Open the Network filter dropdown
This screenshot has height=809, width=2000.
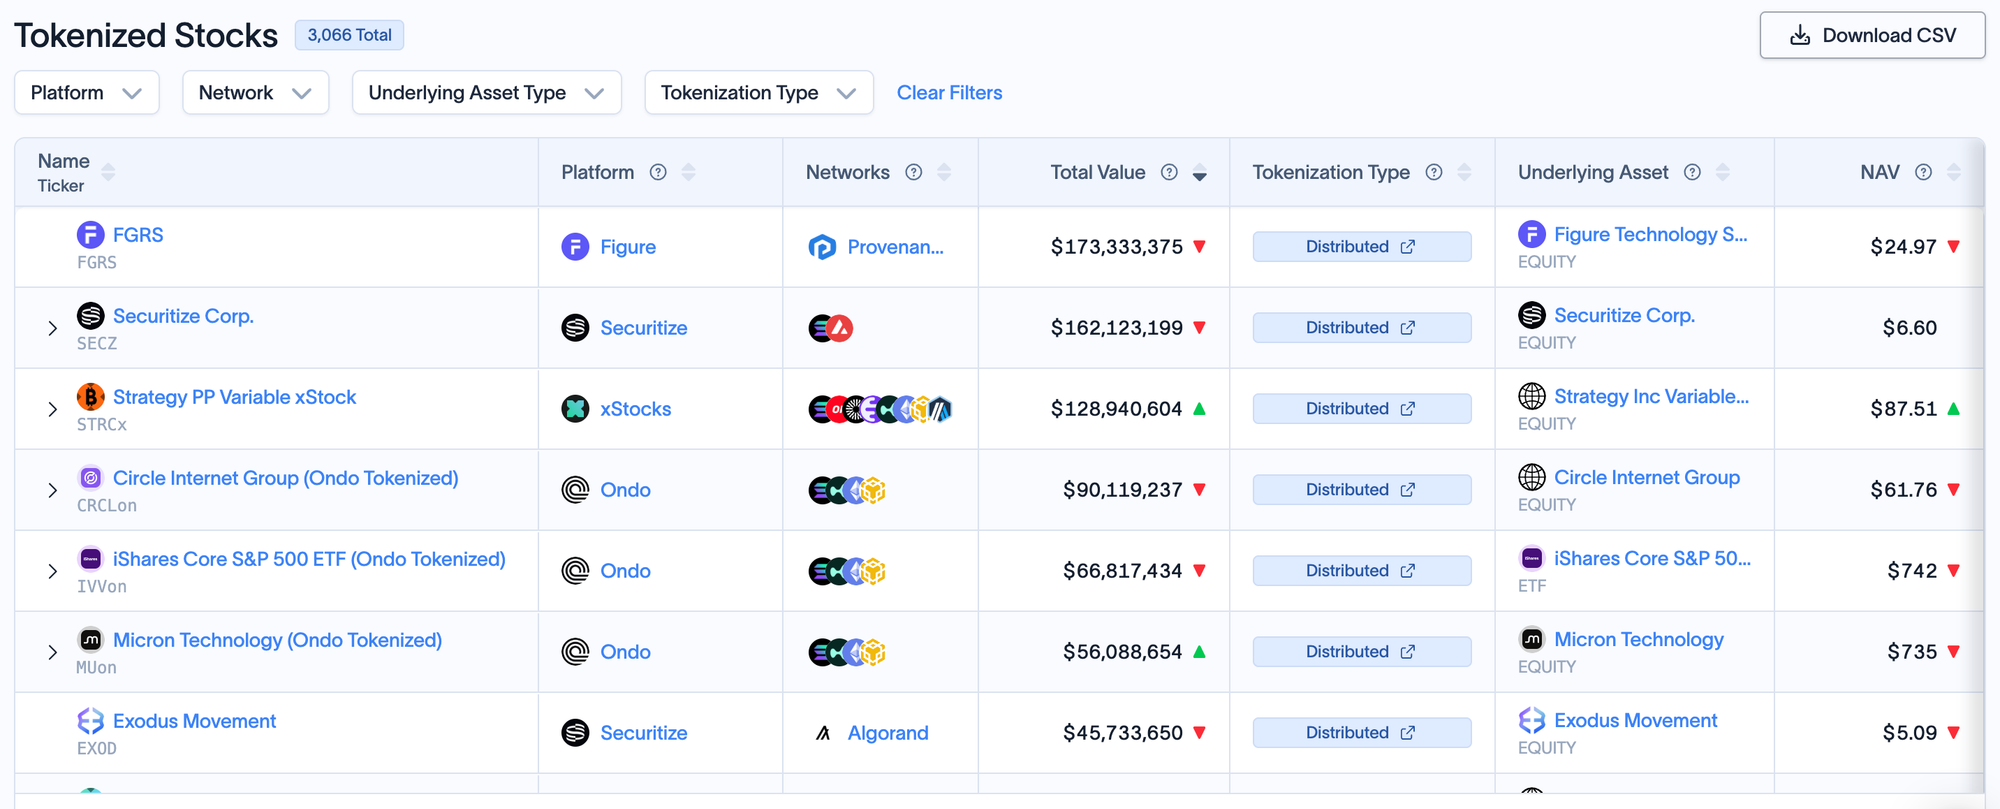click(x=256, y=93)
